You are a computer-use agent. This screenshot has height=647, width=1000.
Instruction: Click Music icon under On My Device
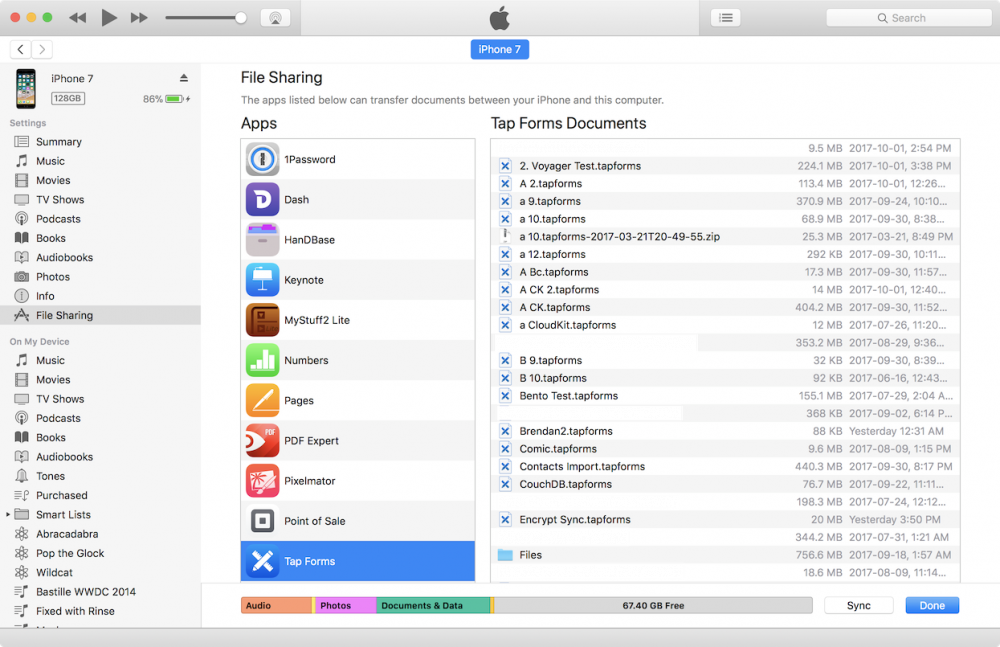(x=22, y=361)
